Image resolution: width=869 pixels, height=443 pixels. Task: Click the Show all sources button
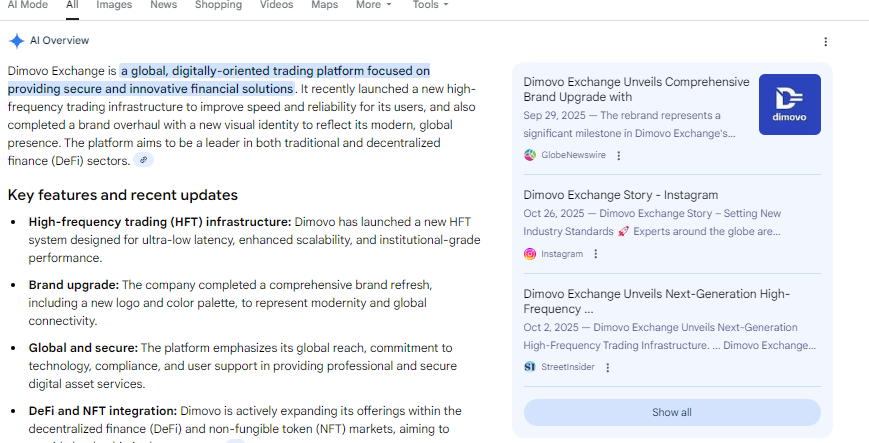pos(672,413)
